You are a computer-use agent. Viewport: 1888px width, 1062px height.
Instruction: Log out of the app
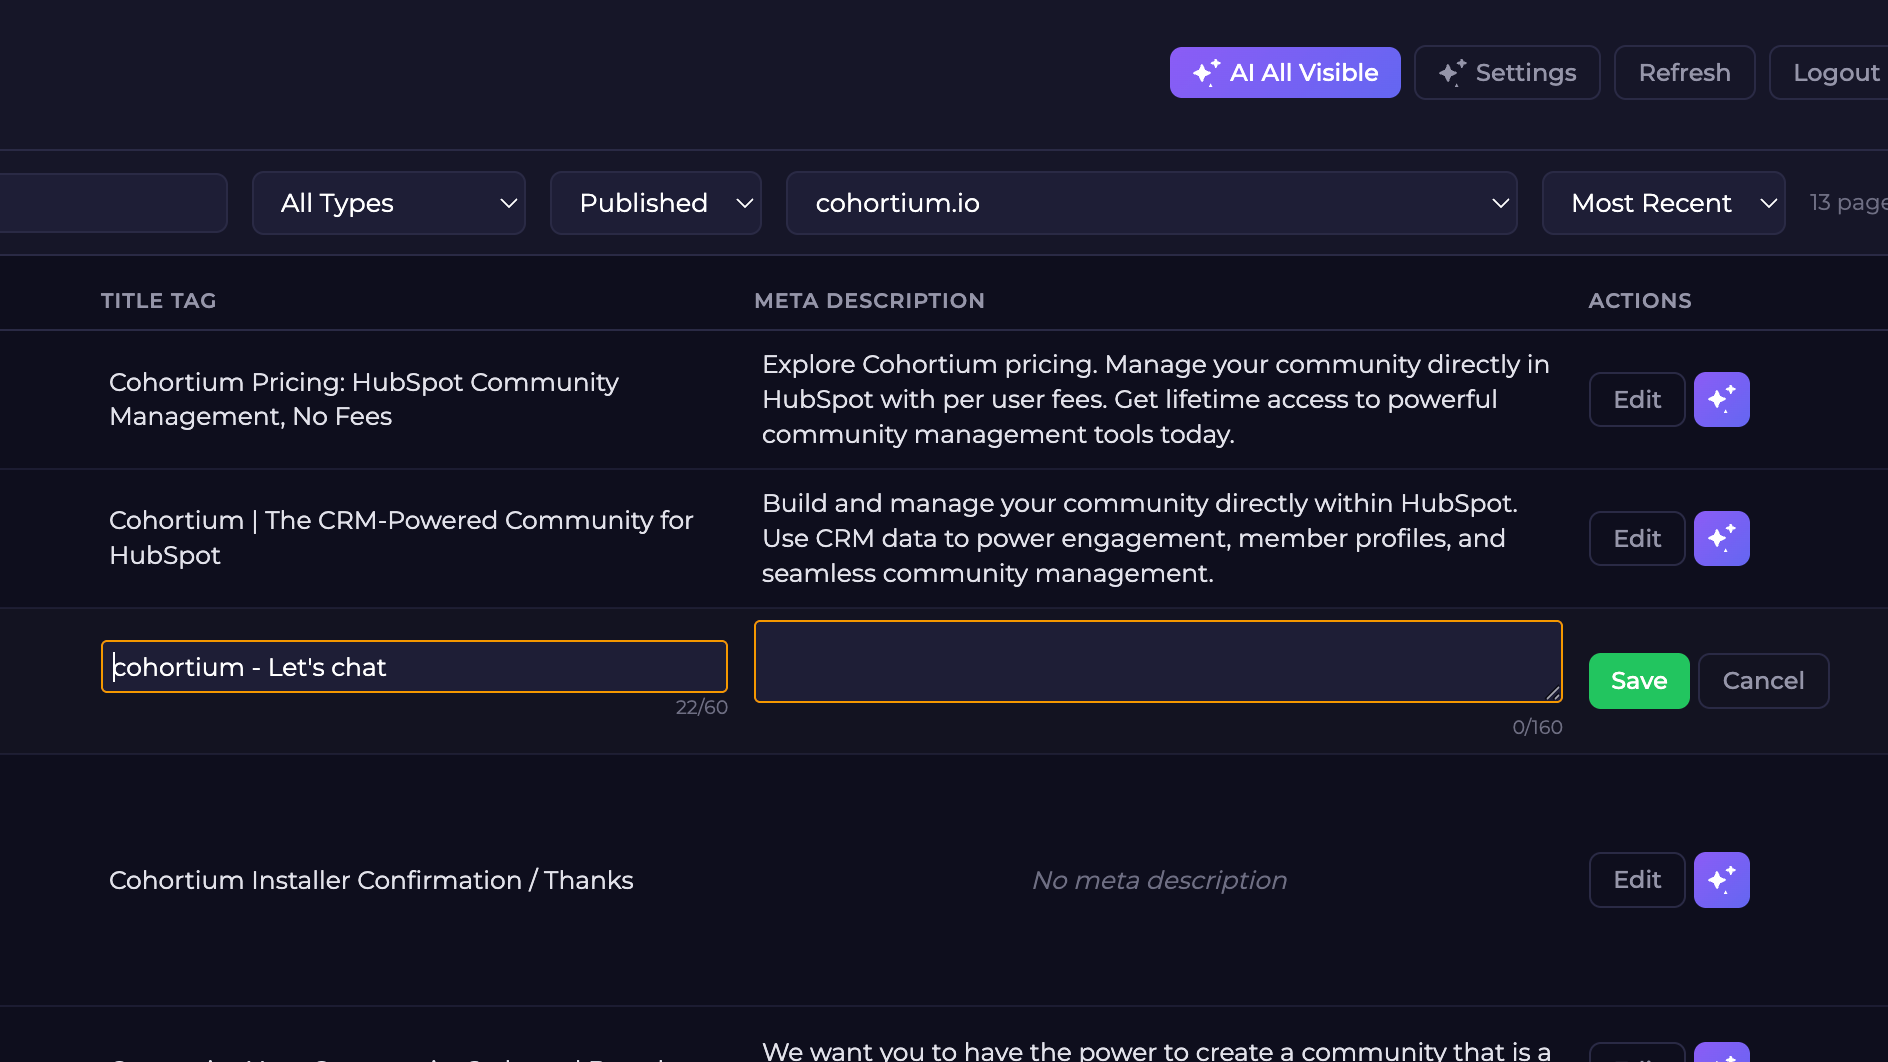(x=1829, y=73)
